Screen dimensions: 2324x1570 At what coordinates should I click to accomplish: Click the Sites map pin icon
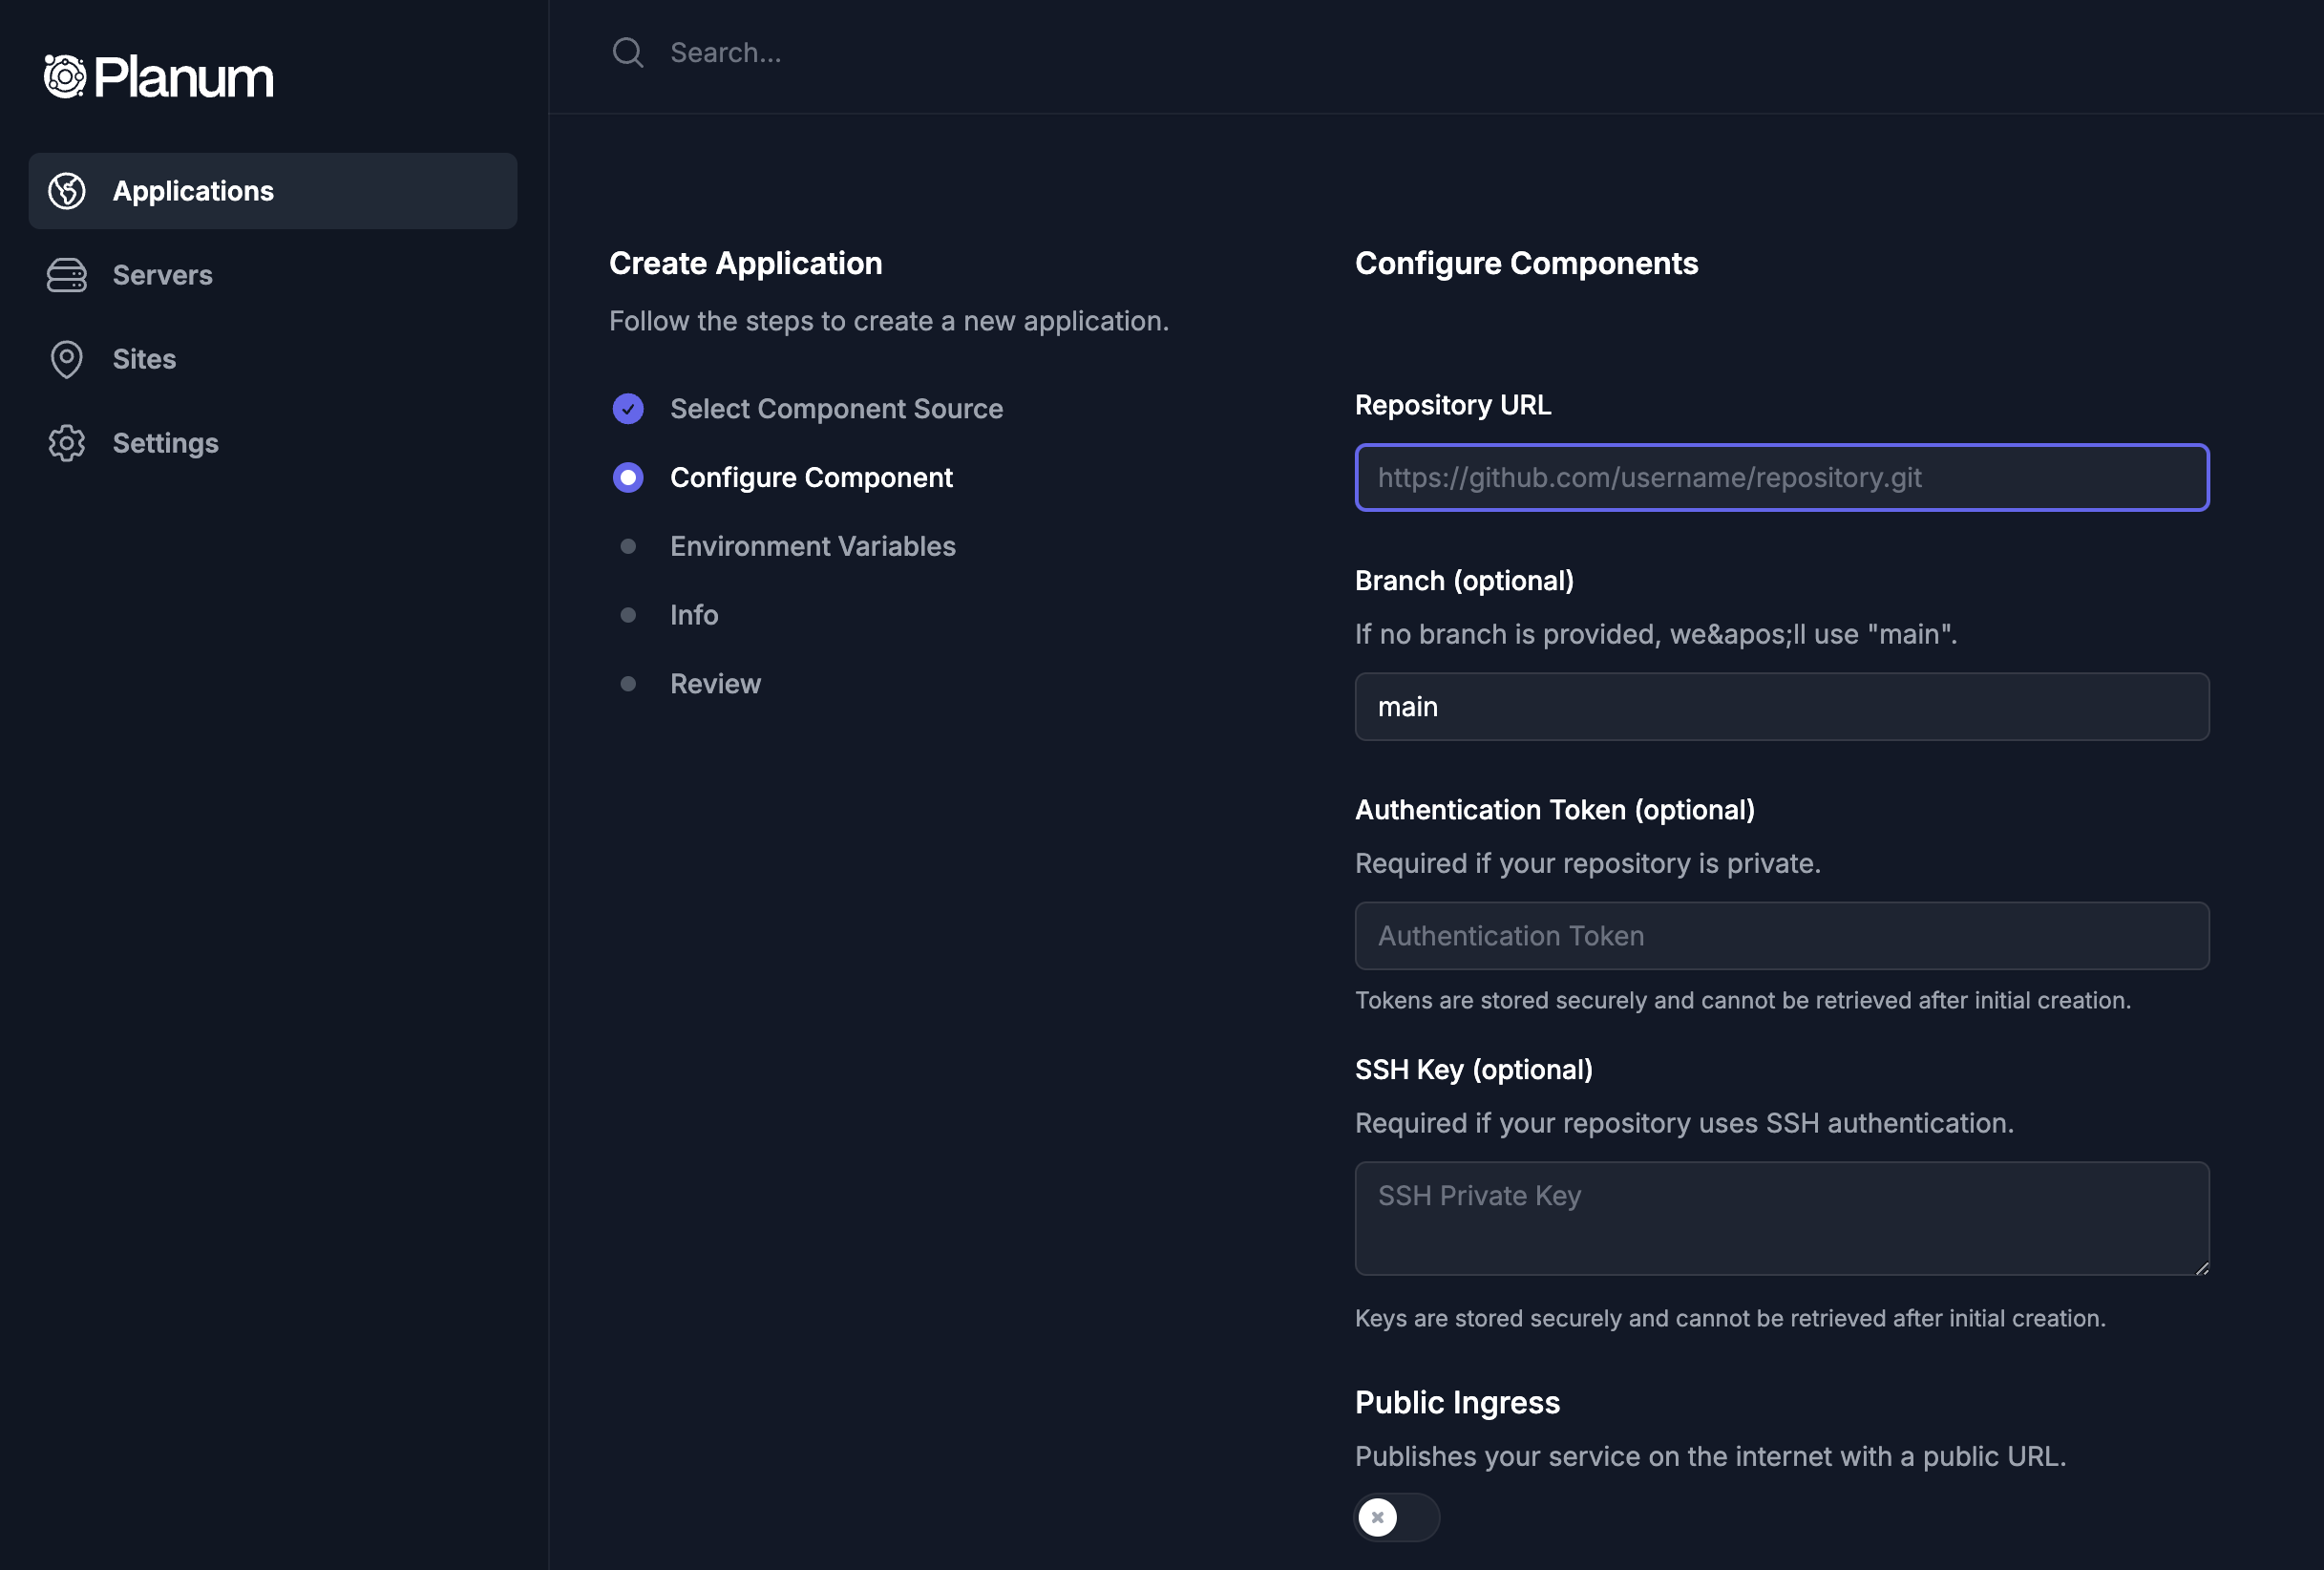[x=67, y=359]
